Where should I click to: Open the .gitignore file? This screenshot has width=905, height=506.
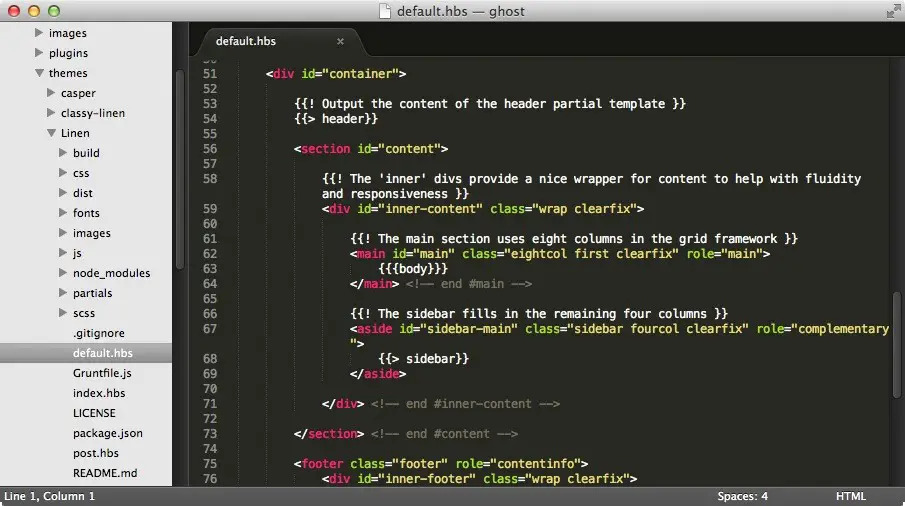(98, 333)
